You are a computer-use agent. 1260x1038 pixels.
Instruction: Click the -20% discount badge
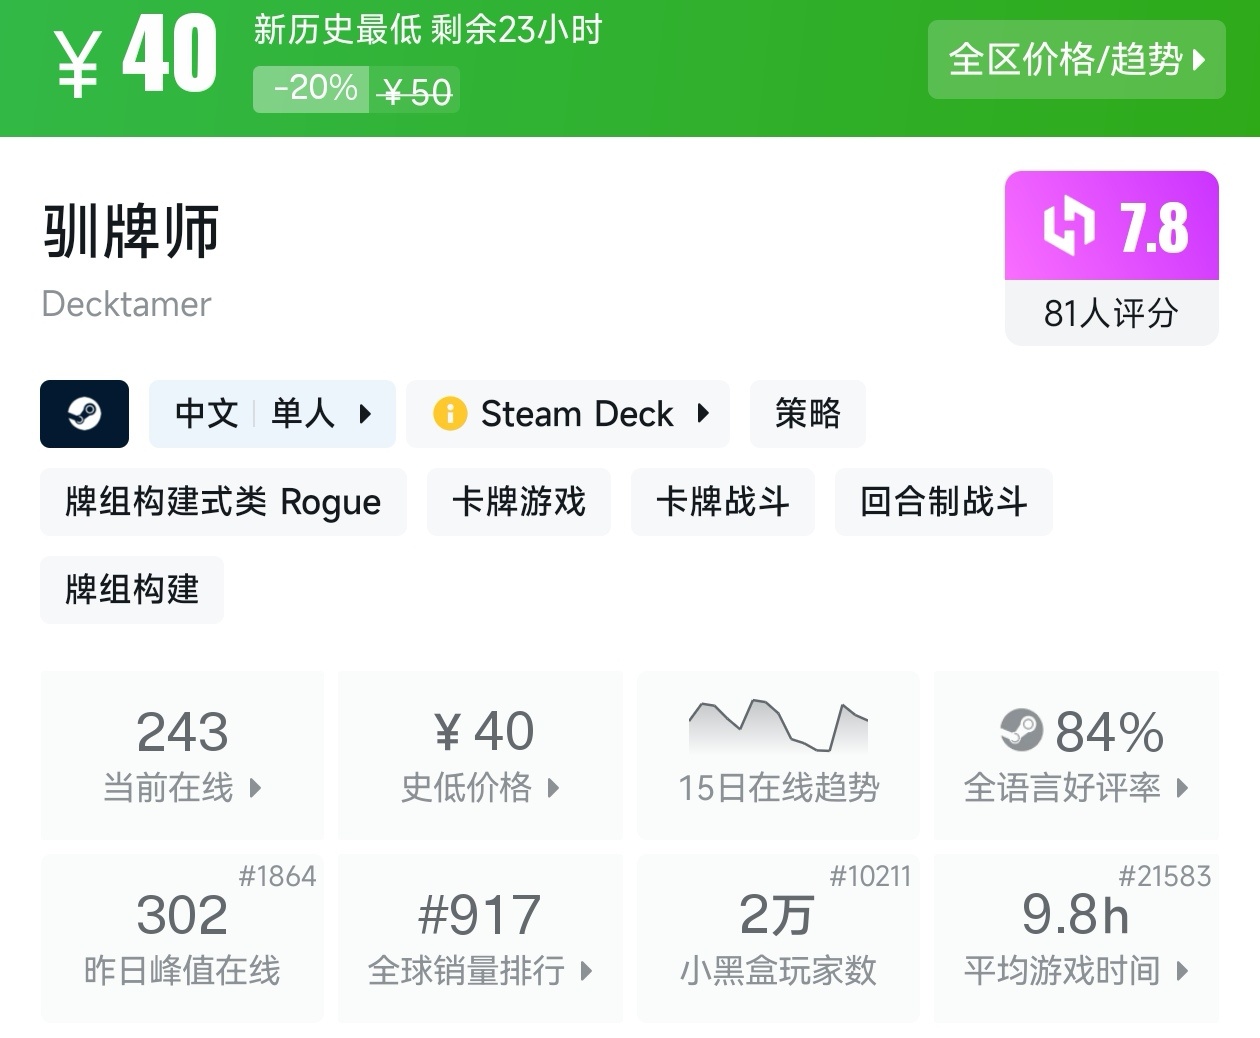313,90
